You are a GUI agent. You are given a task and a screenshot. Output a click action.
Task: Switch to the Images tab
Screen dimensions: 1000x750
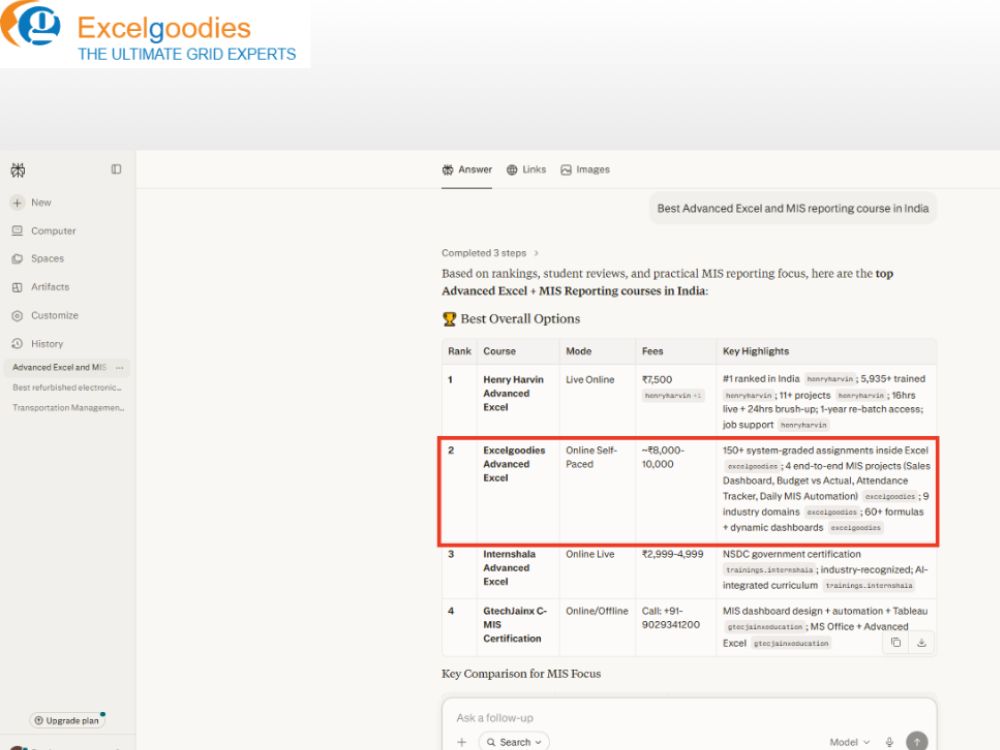[x=585, y=170]
